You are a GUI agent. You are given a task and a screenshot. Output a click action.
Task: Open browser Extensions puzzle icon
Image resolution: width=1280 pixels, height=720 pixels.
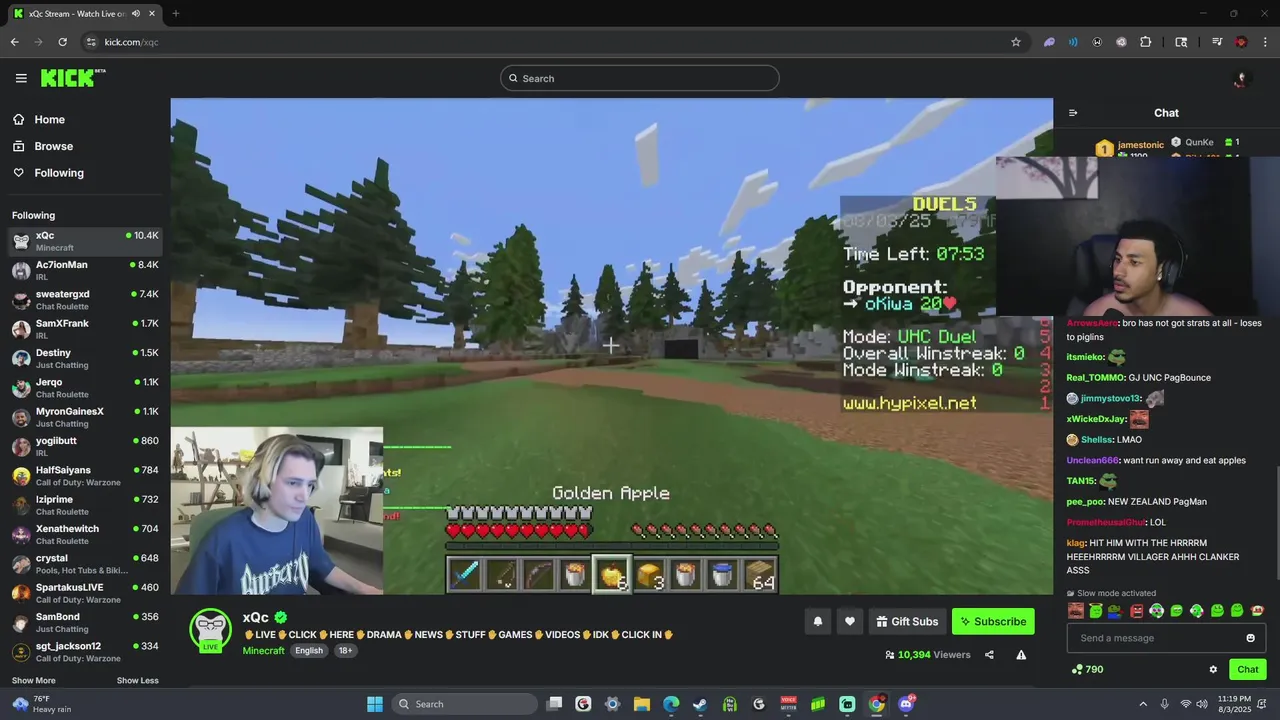coord(1146,42)
